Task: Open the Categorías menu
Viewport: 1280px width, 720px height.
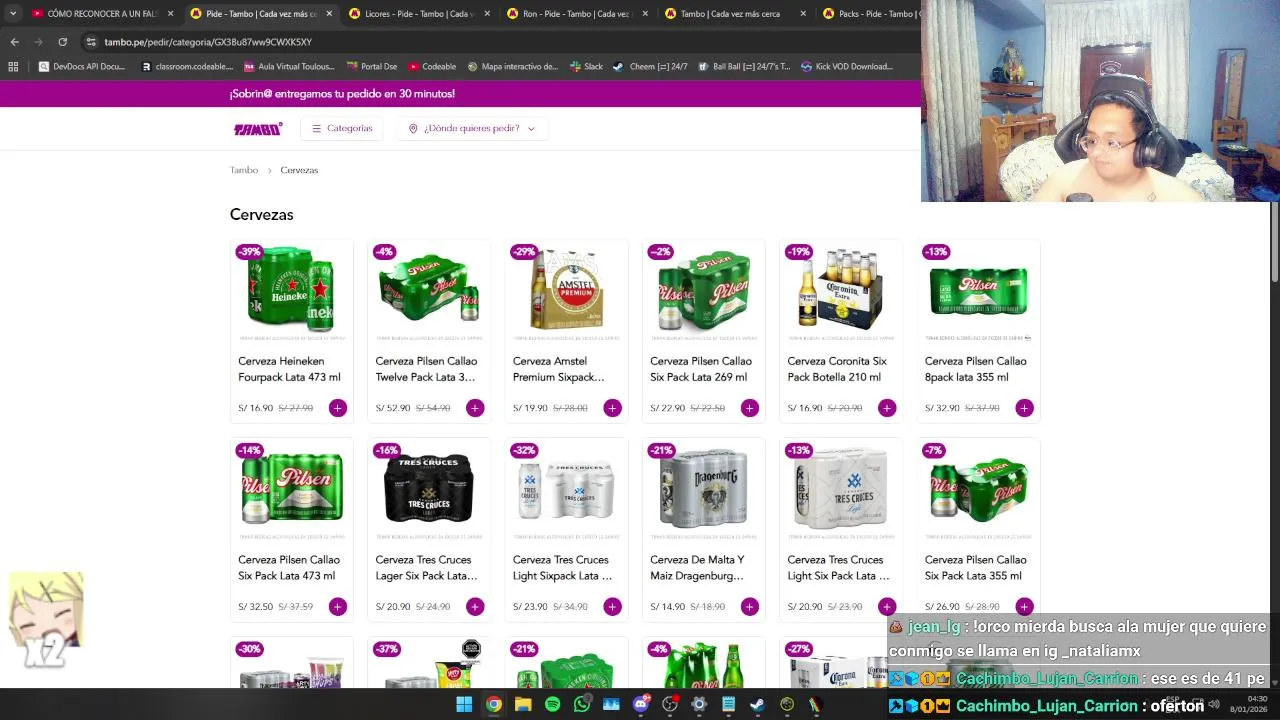Action: (x=342, y=128)
